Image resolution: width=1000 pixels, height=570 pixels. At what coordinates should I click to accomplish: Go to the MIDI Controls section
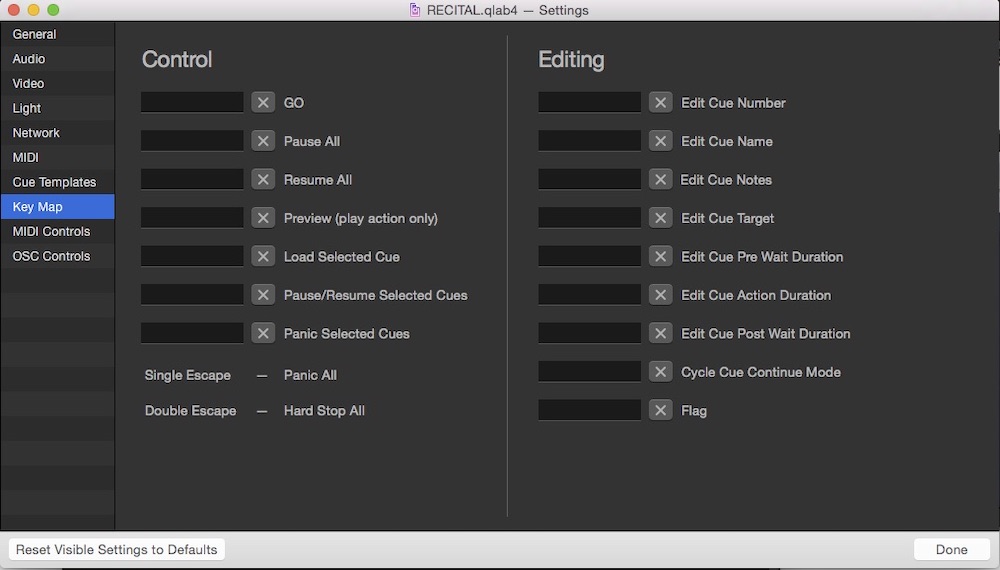click(x=51, y=231)
